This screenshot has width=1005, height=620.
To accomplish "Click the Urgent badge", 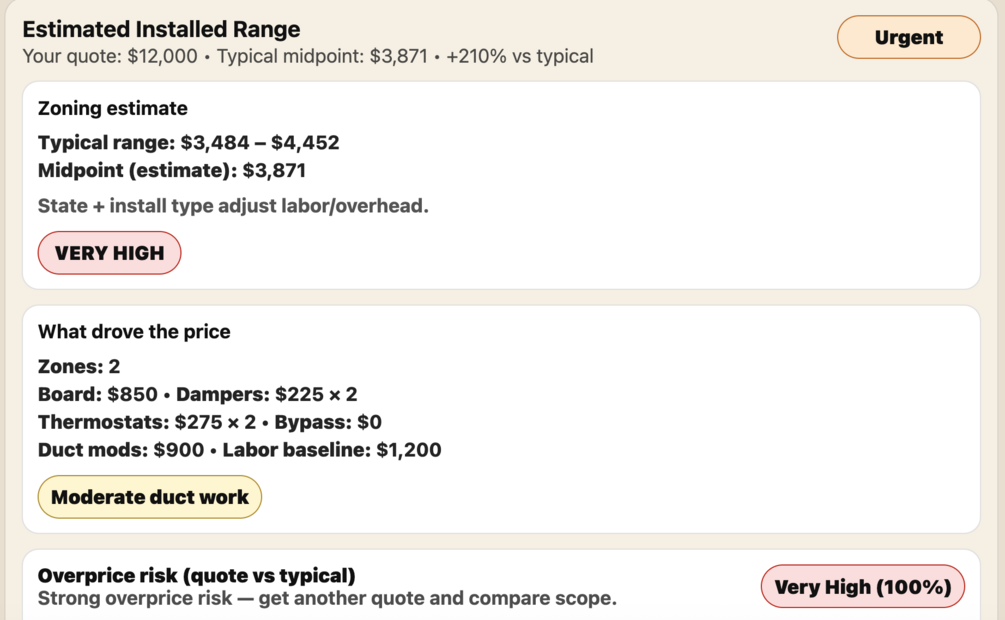I will [908, 37].
